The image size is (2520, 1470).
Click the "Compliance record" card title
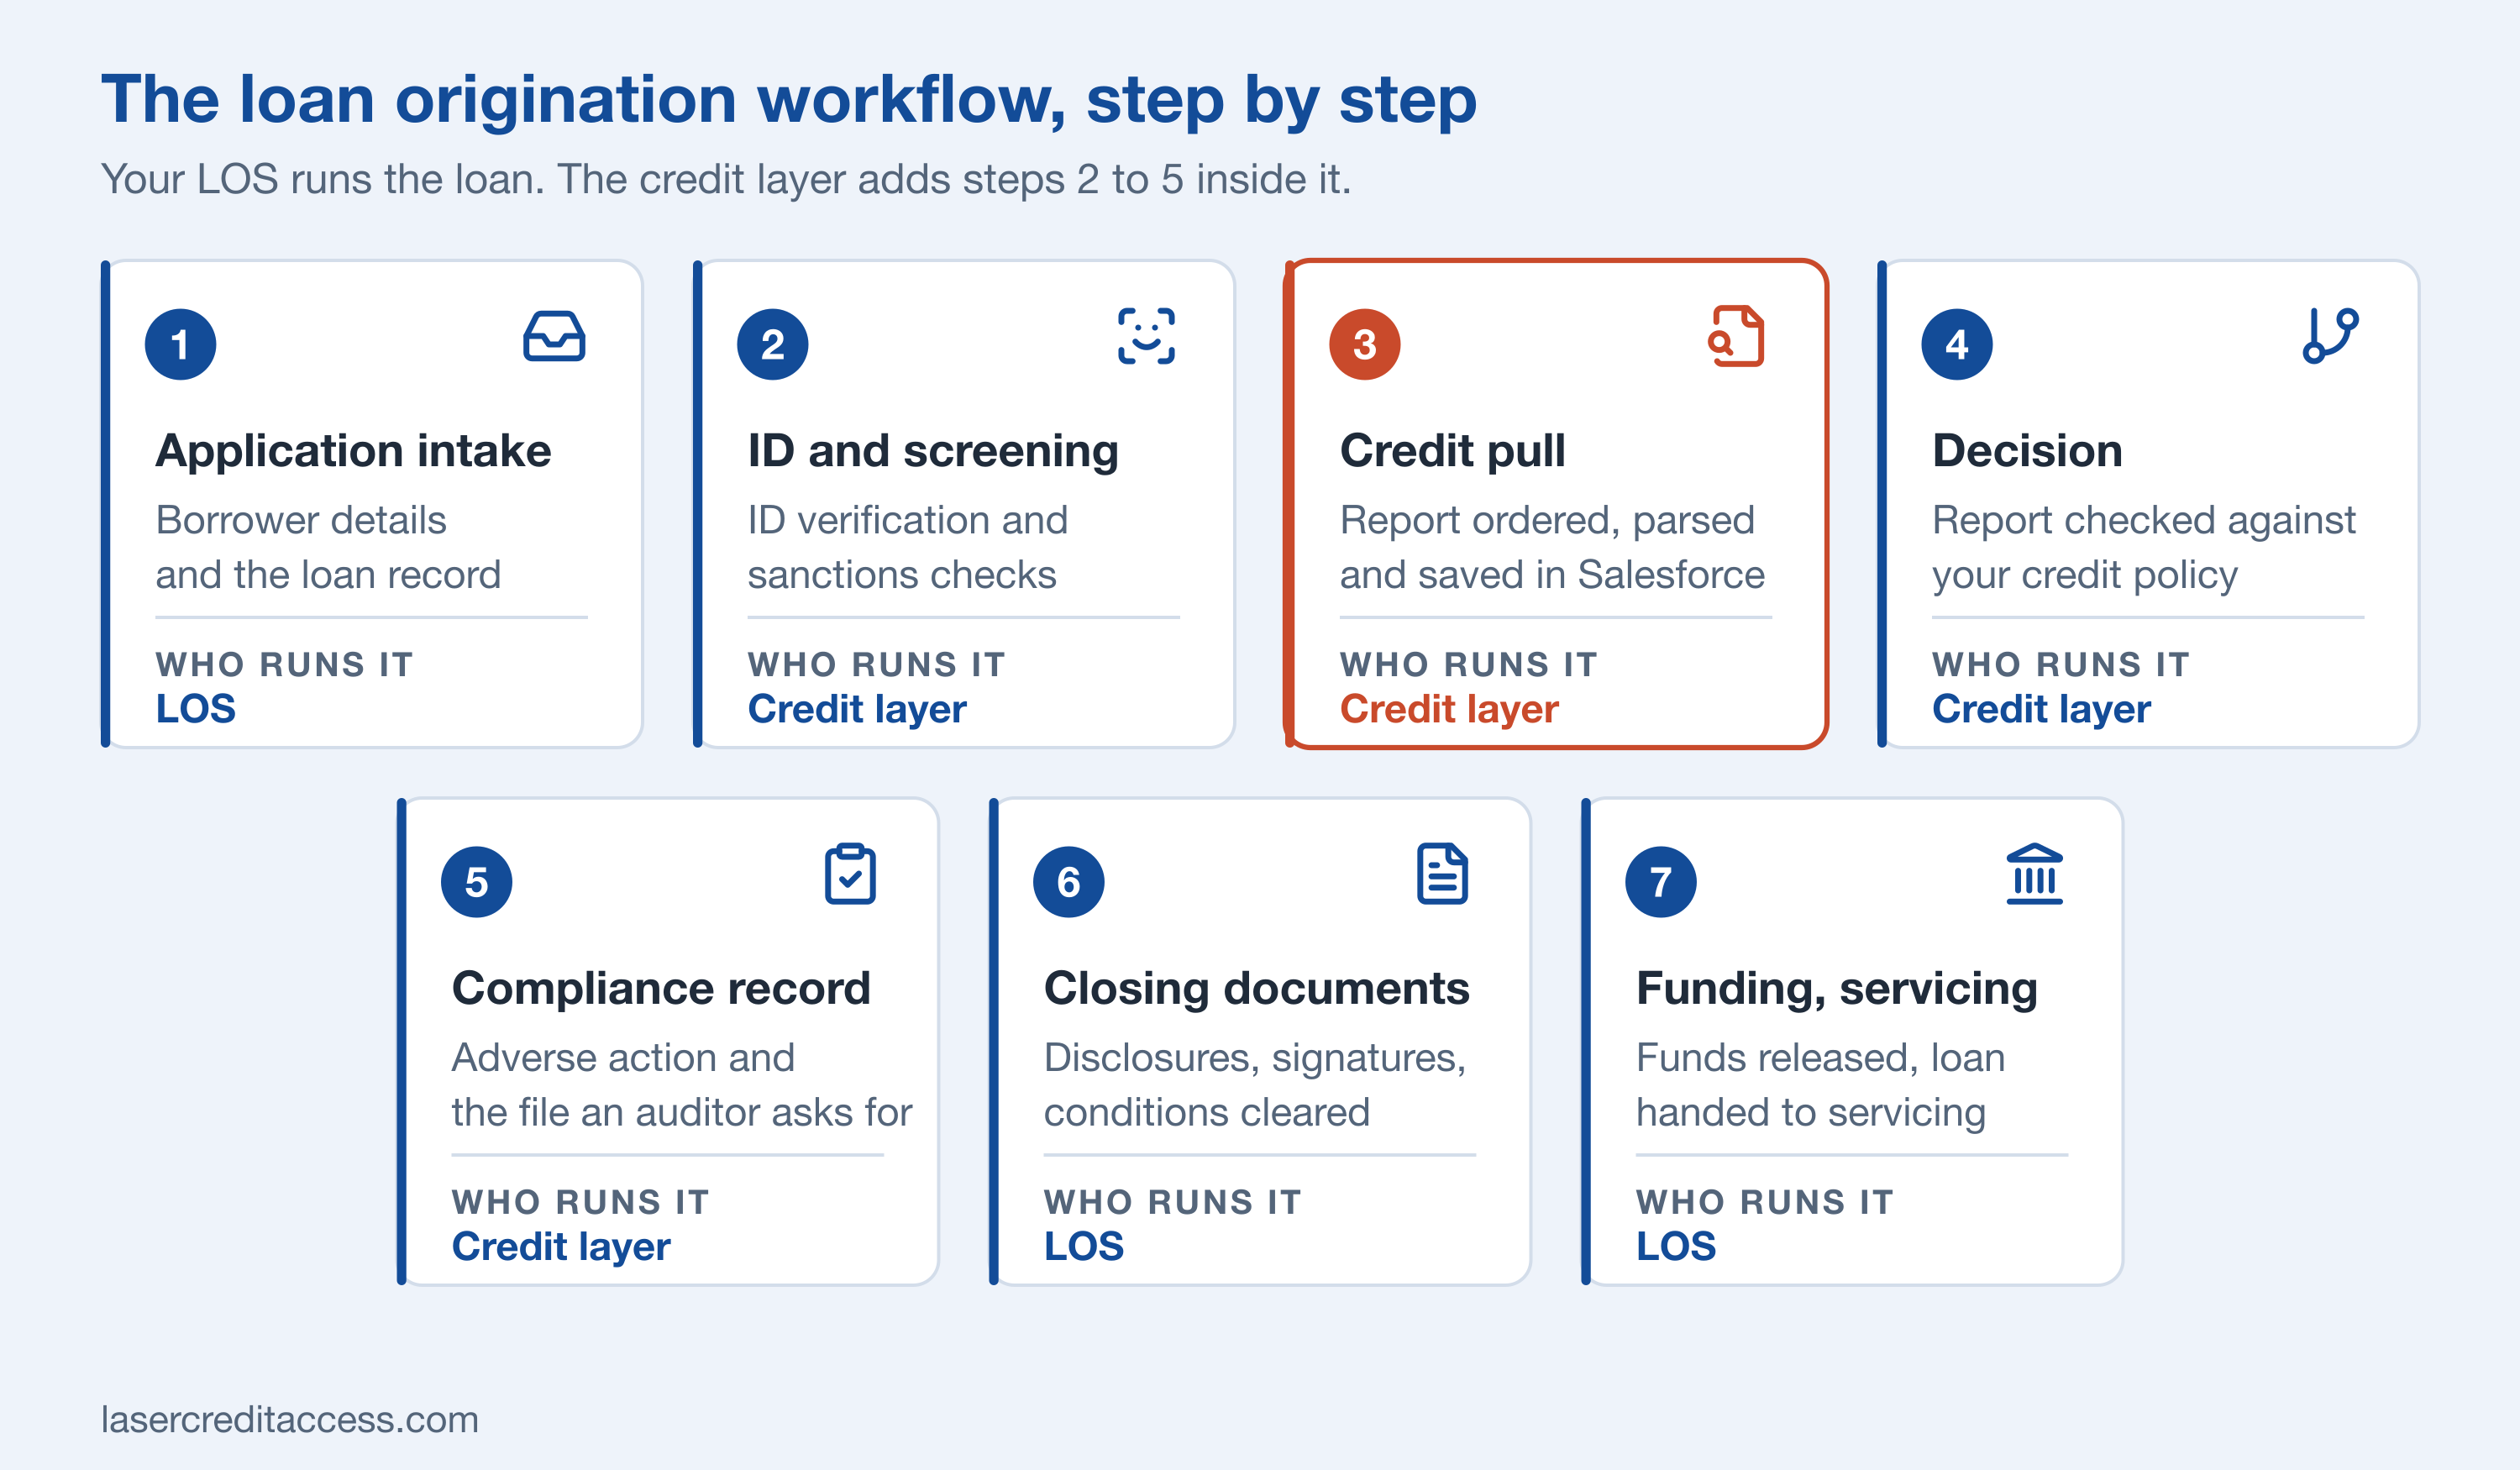[x=661, y=989]
